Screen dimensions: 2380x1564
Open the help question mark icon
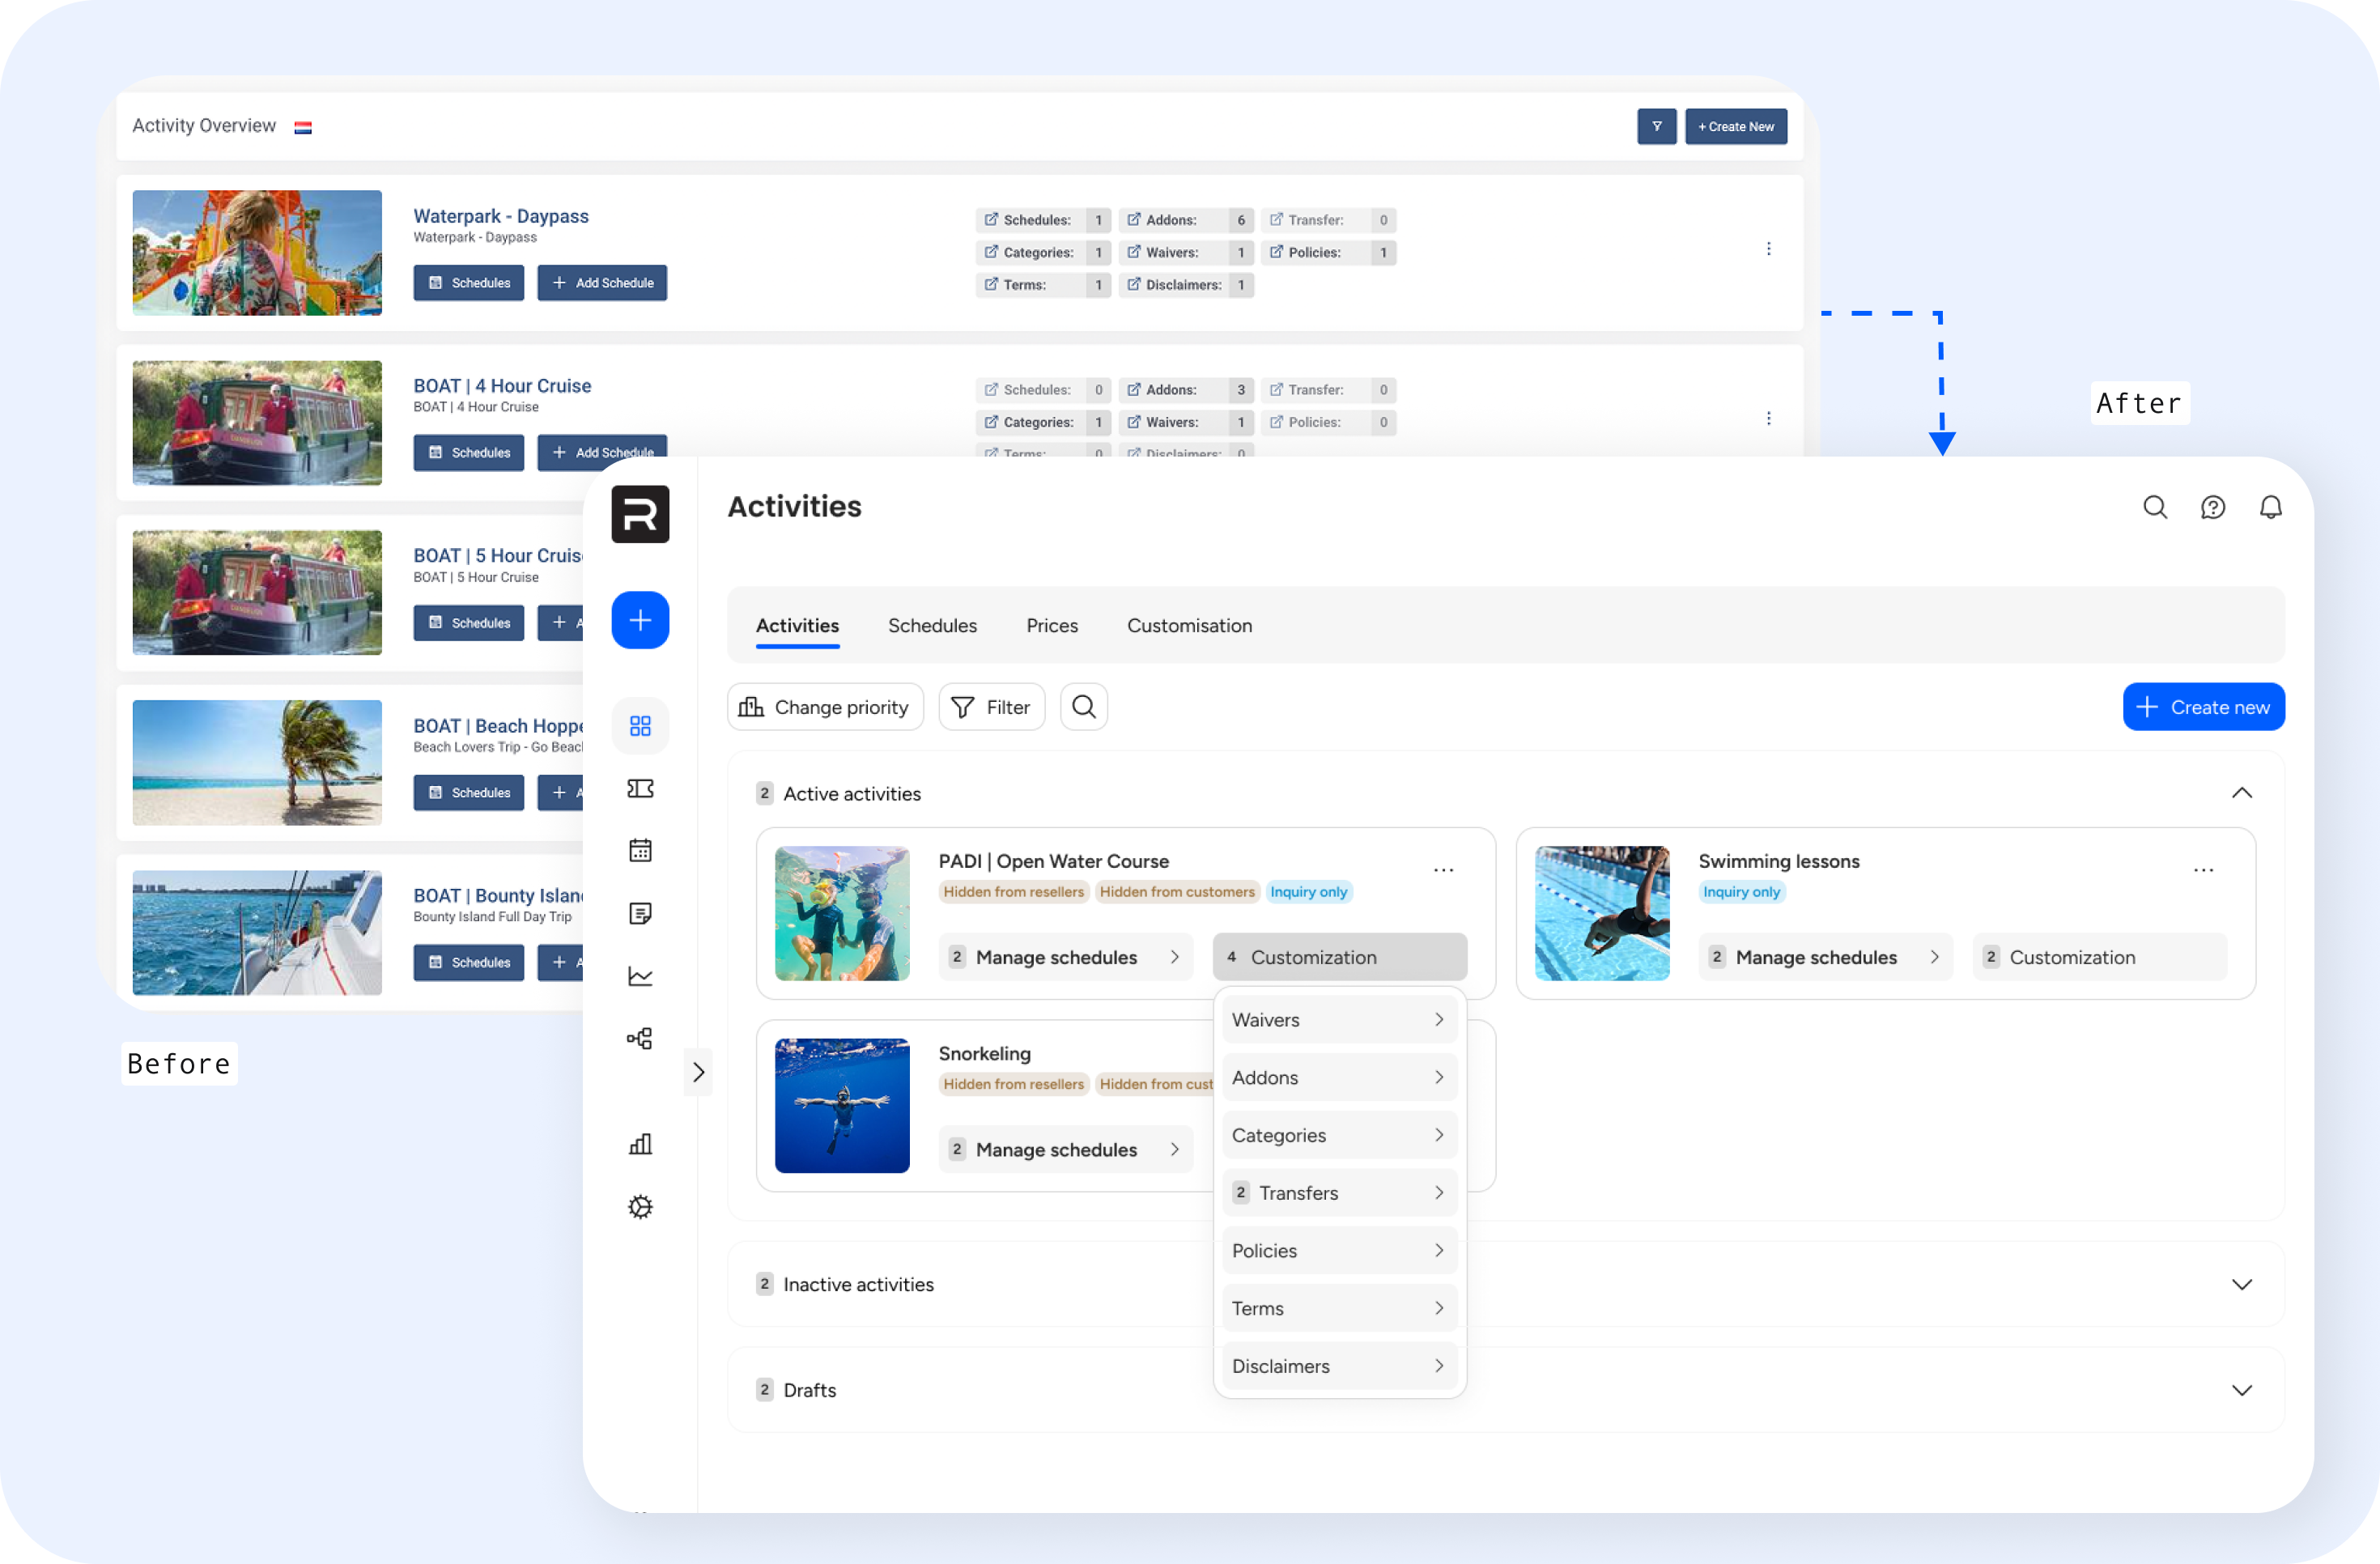coord(2212,508)
